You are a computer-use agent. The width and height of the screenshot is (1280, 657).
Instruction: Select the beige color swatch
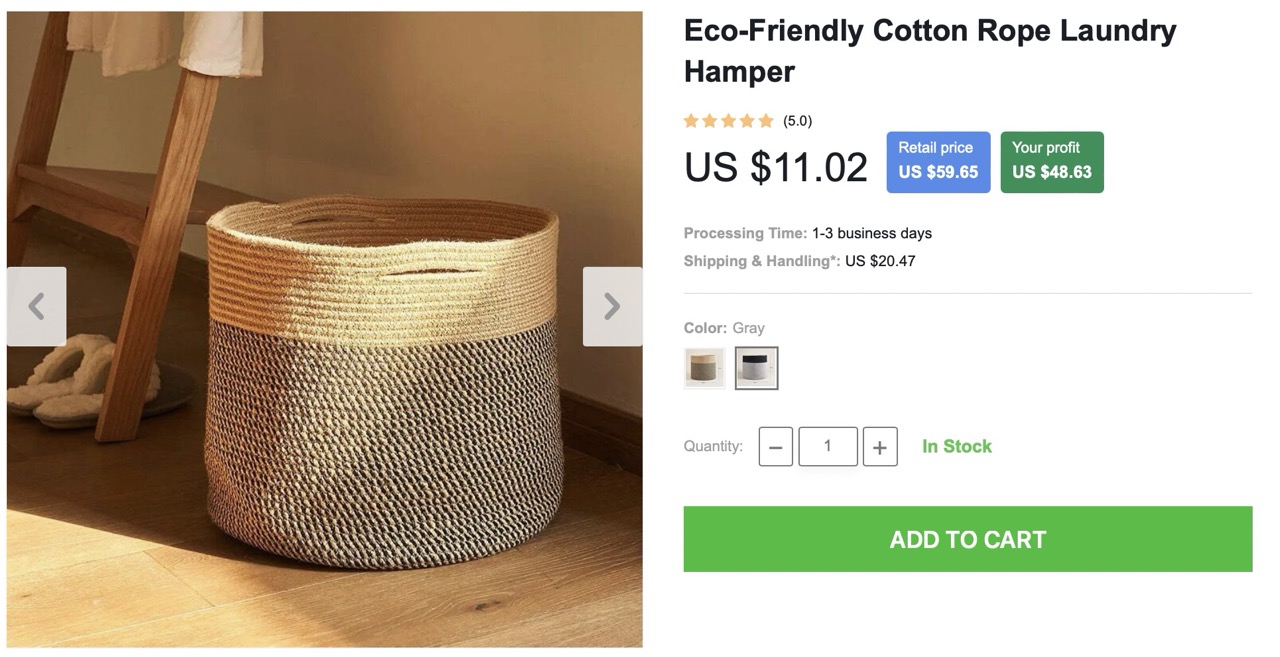click(x=704, y=368)
